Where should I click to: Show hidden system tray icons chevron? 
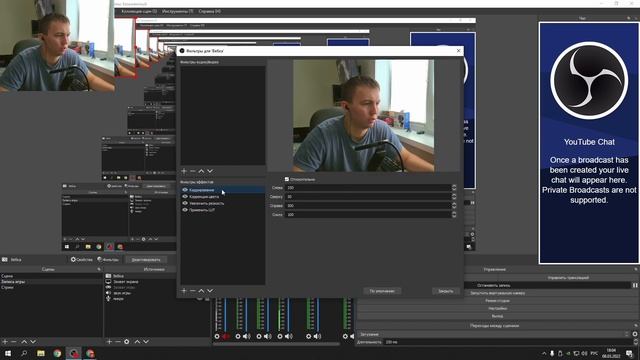tap(544, 353)
